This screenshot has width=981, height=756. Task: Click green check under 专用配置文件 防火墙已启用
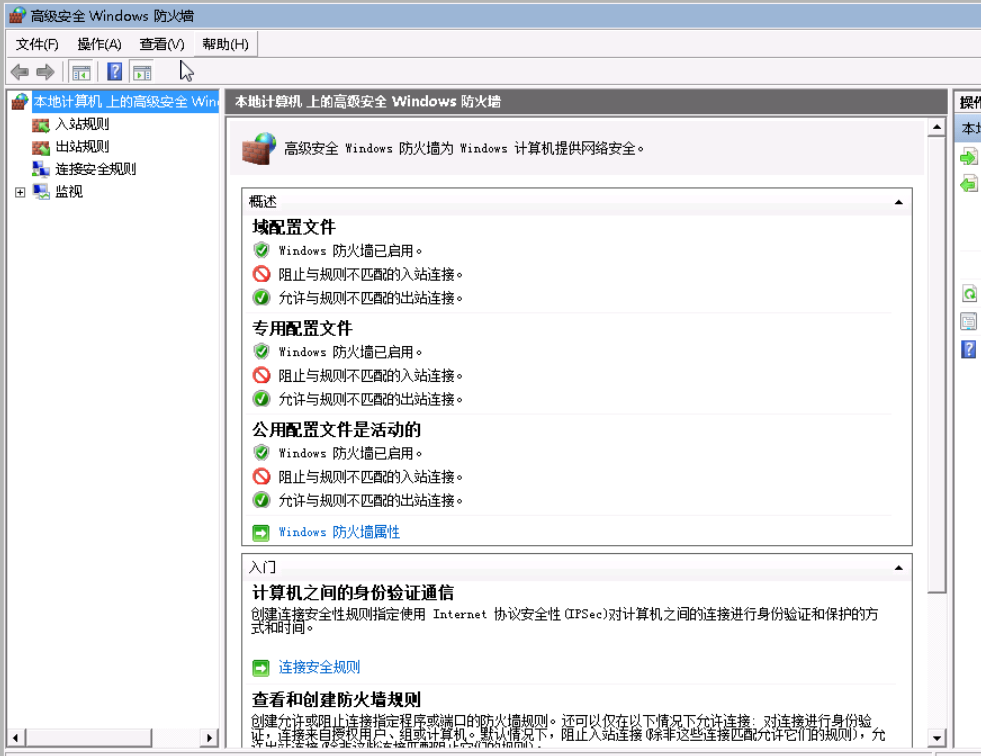[x=262, y=352]
